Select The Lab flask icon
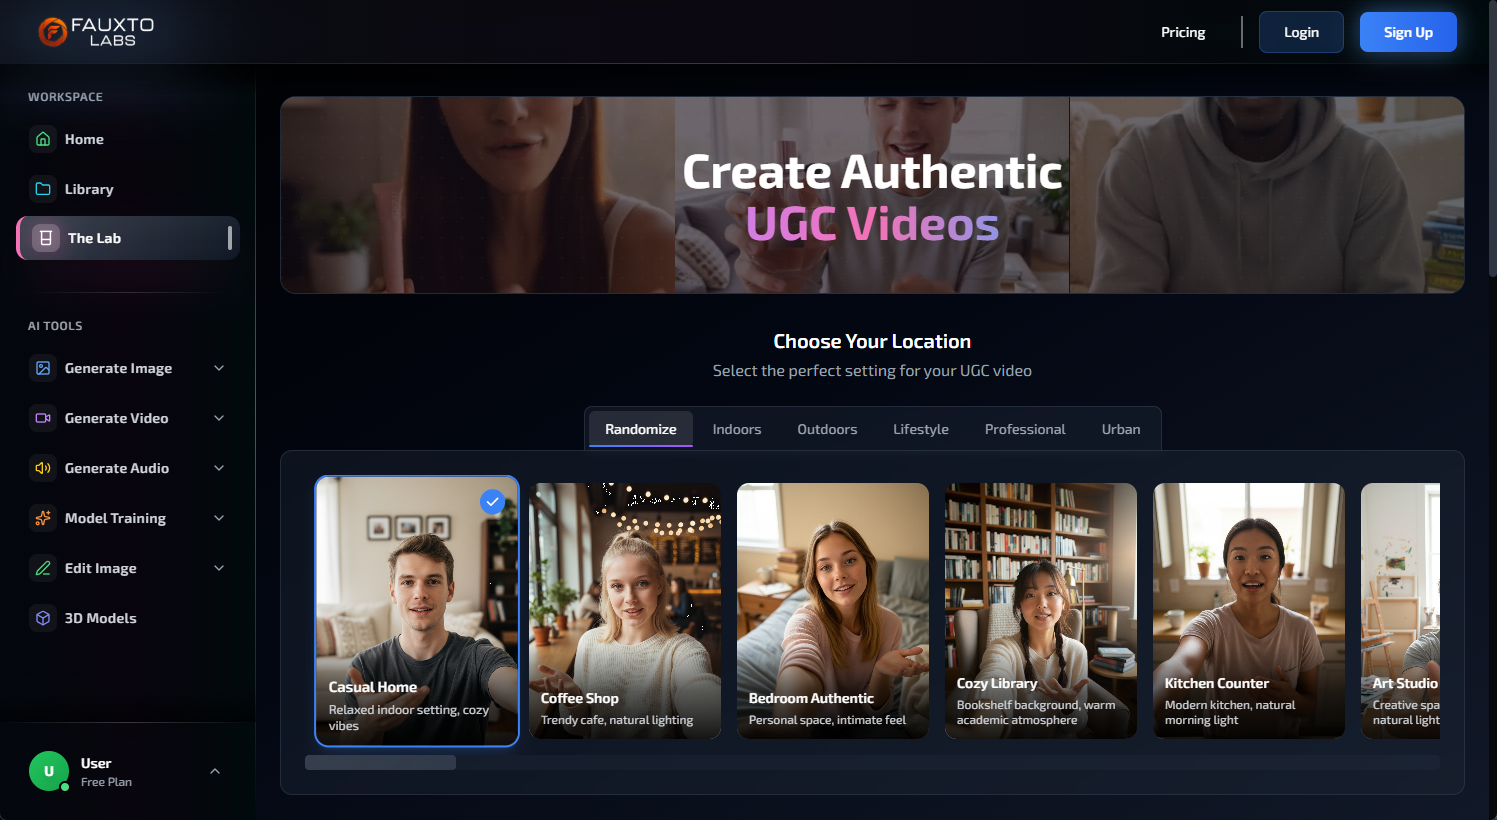Viewport: 1497px width, 820px height. tap(45, 238)
